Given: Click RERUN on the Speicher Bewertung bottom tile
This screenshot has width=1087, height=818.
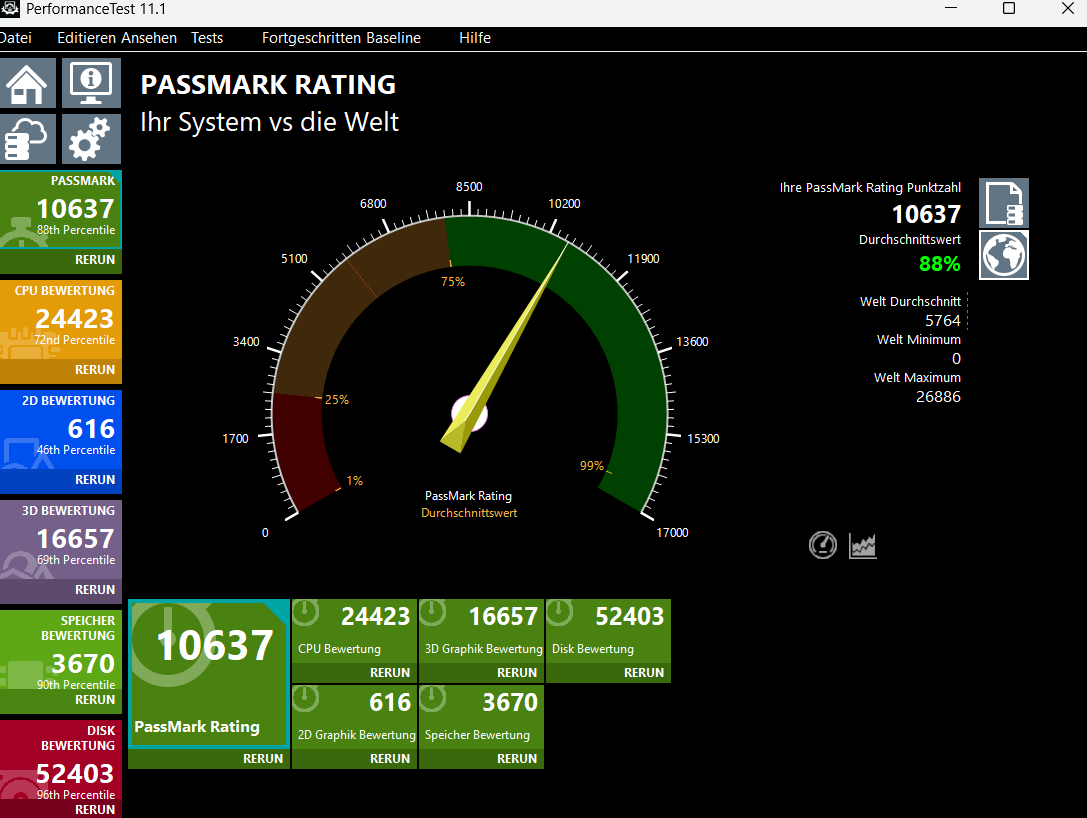Looking at the screenshot, I should 516,759.
